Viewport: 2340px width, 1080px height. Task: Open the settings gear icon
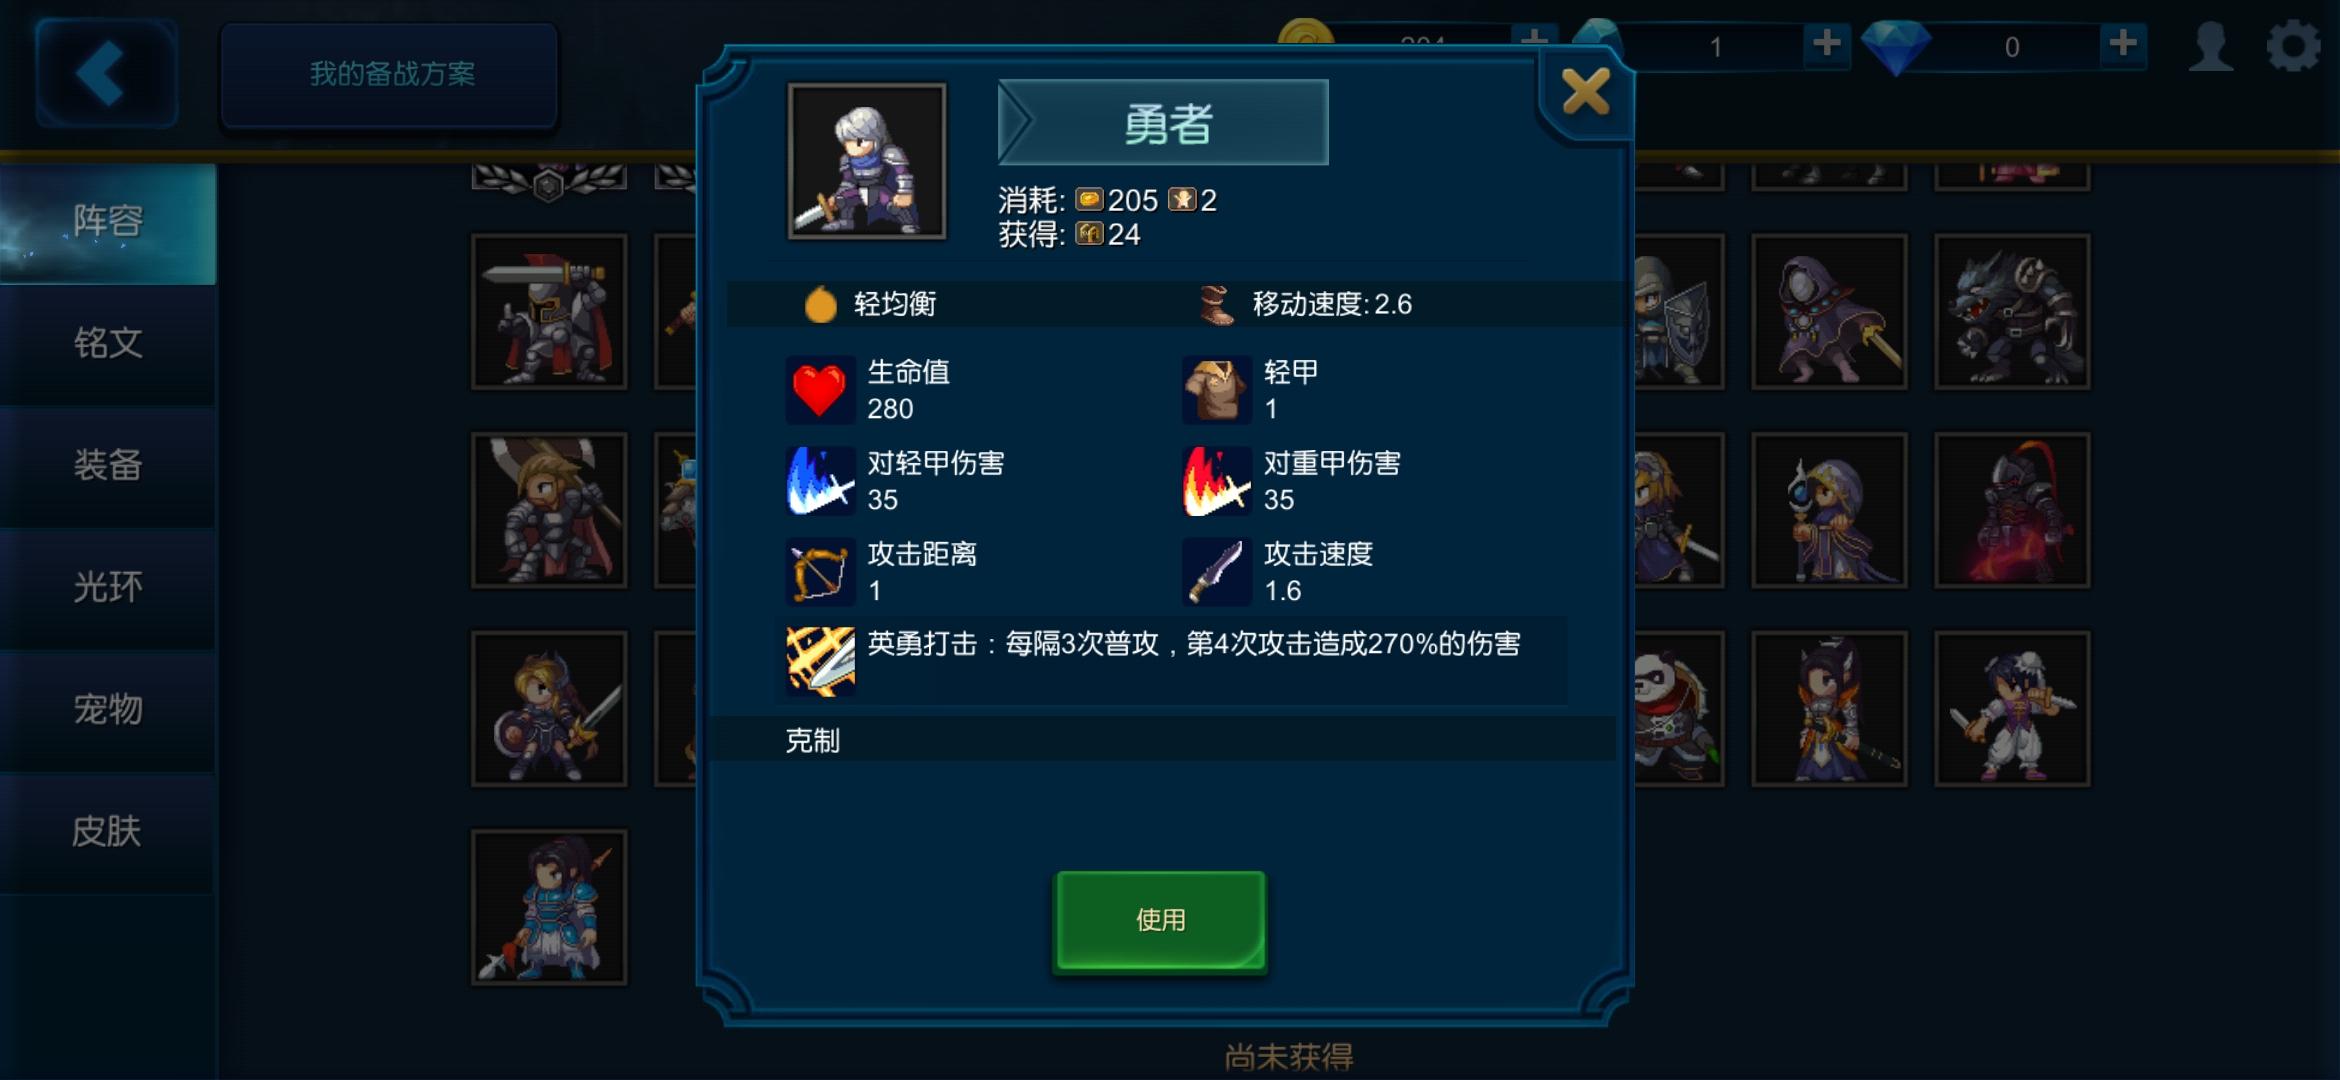pyautogui.click(x=2293, y=46)
